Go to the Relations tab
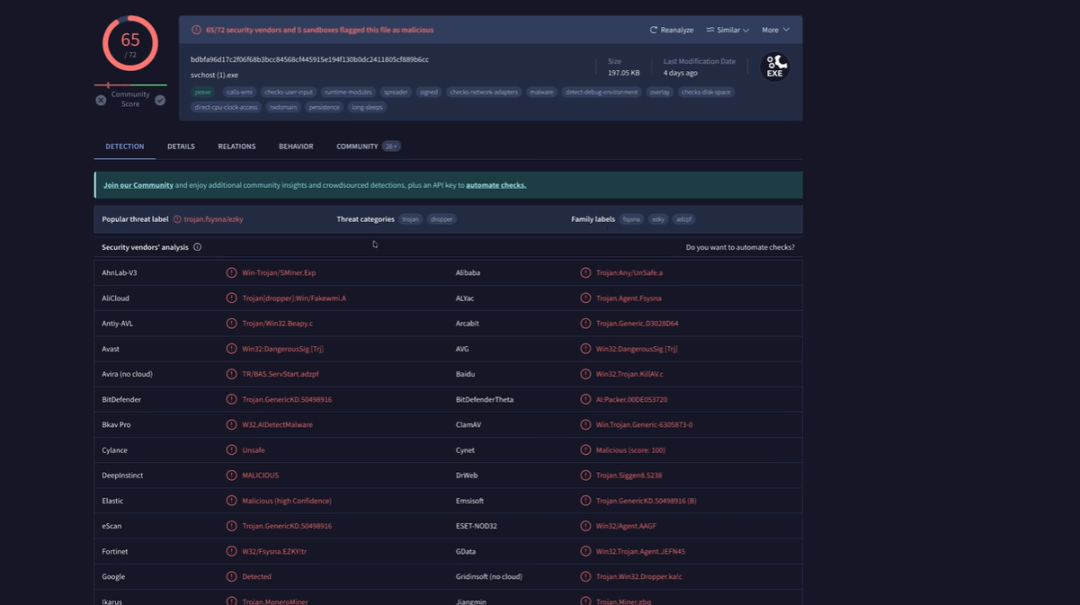This screenshot has width=1080, height=605. (x=237, y=146)
